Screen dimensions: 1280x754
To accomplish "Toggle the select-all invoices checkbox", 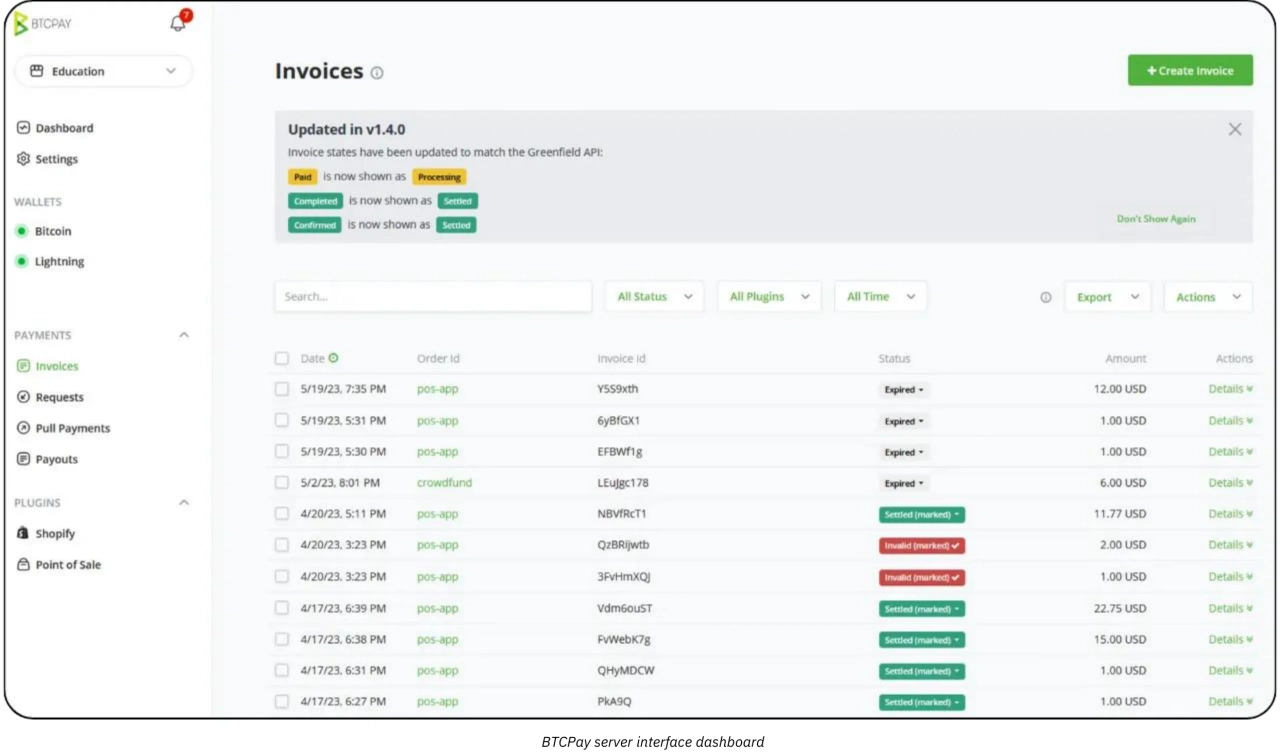I will point(282,358).
